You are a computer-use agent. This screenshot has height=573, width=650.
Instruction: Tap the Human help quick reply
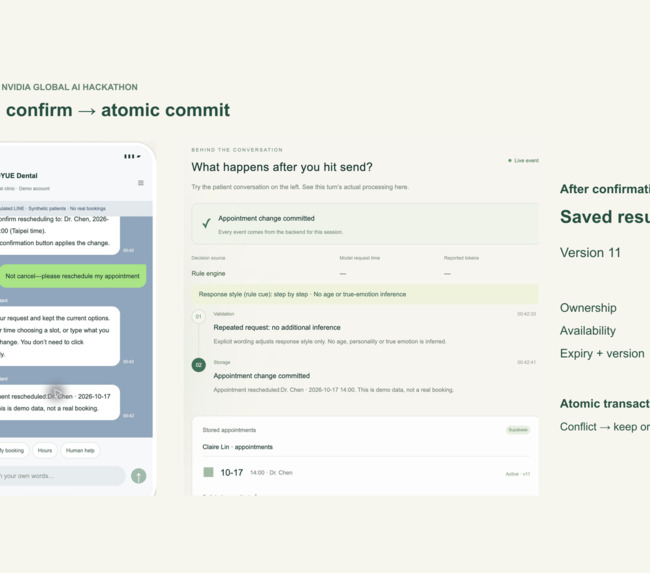click(x=80, y=450)
